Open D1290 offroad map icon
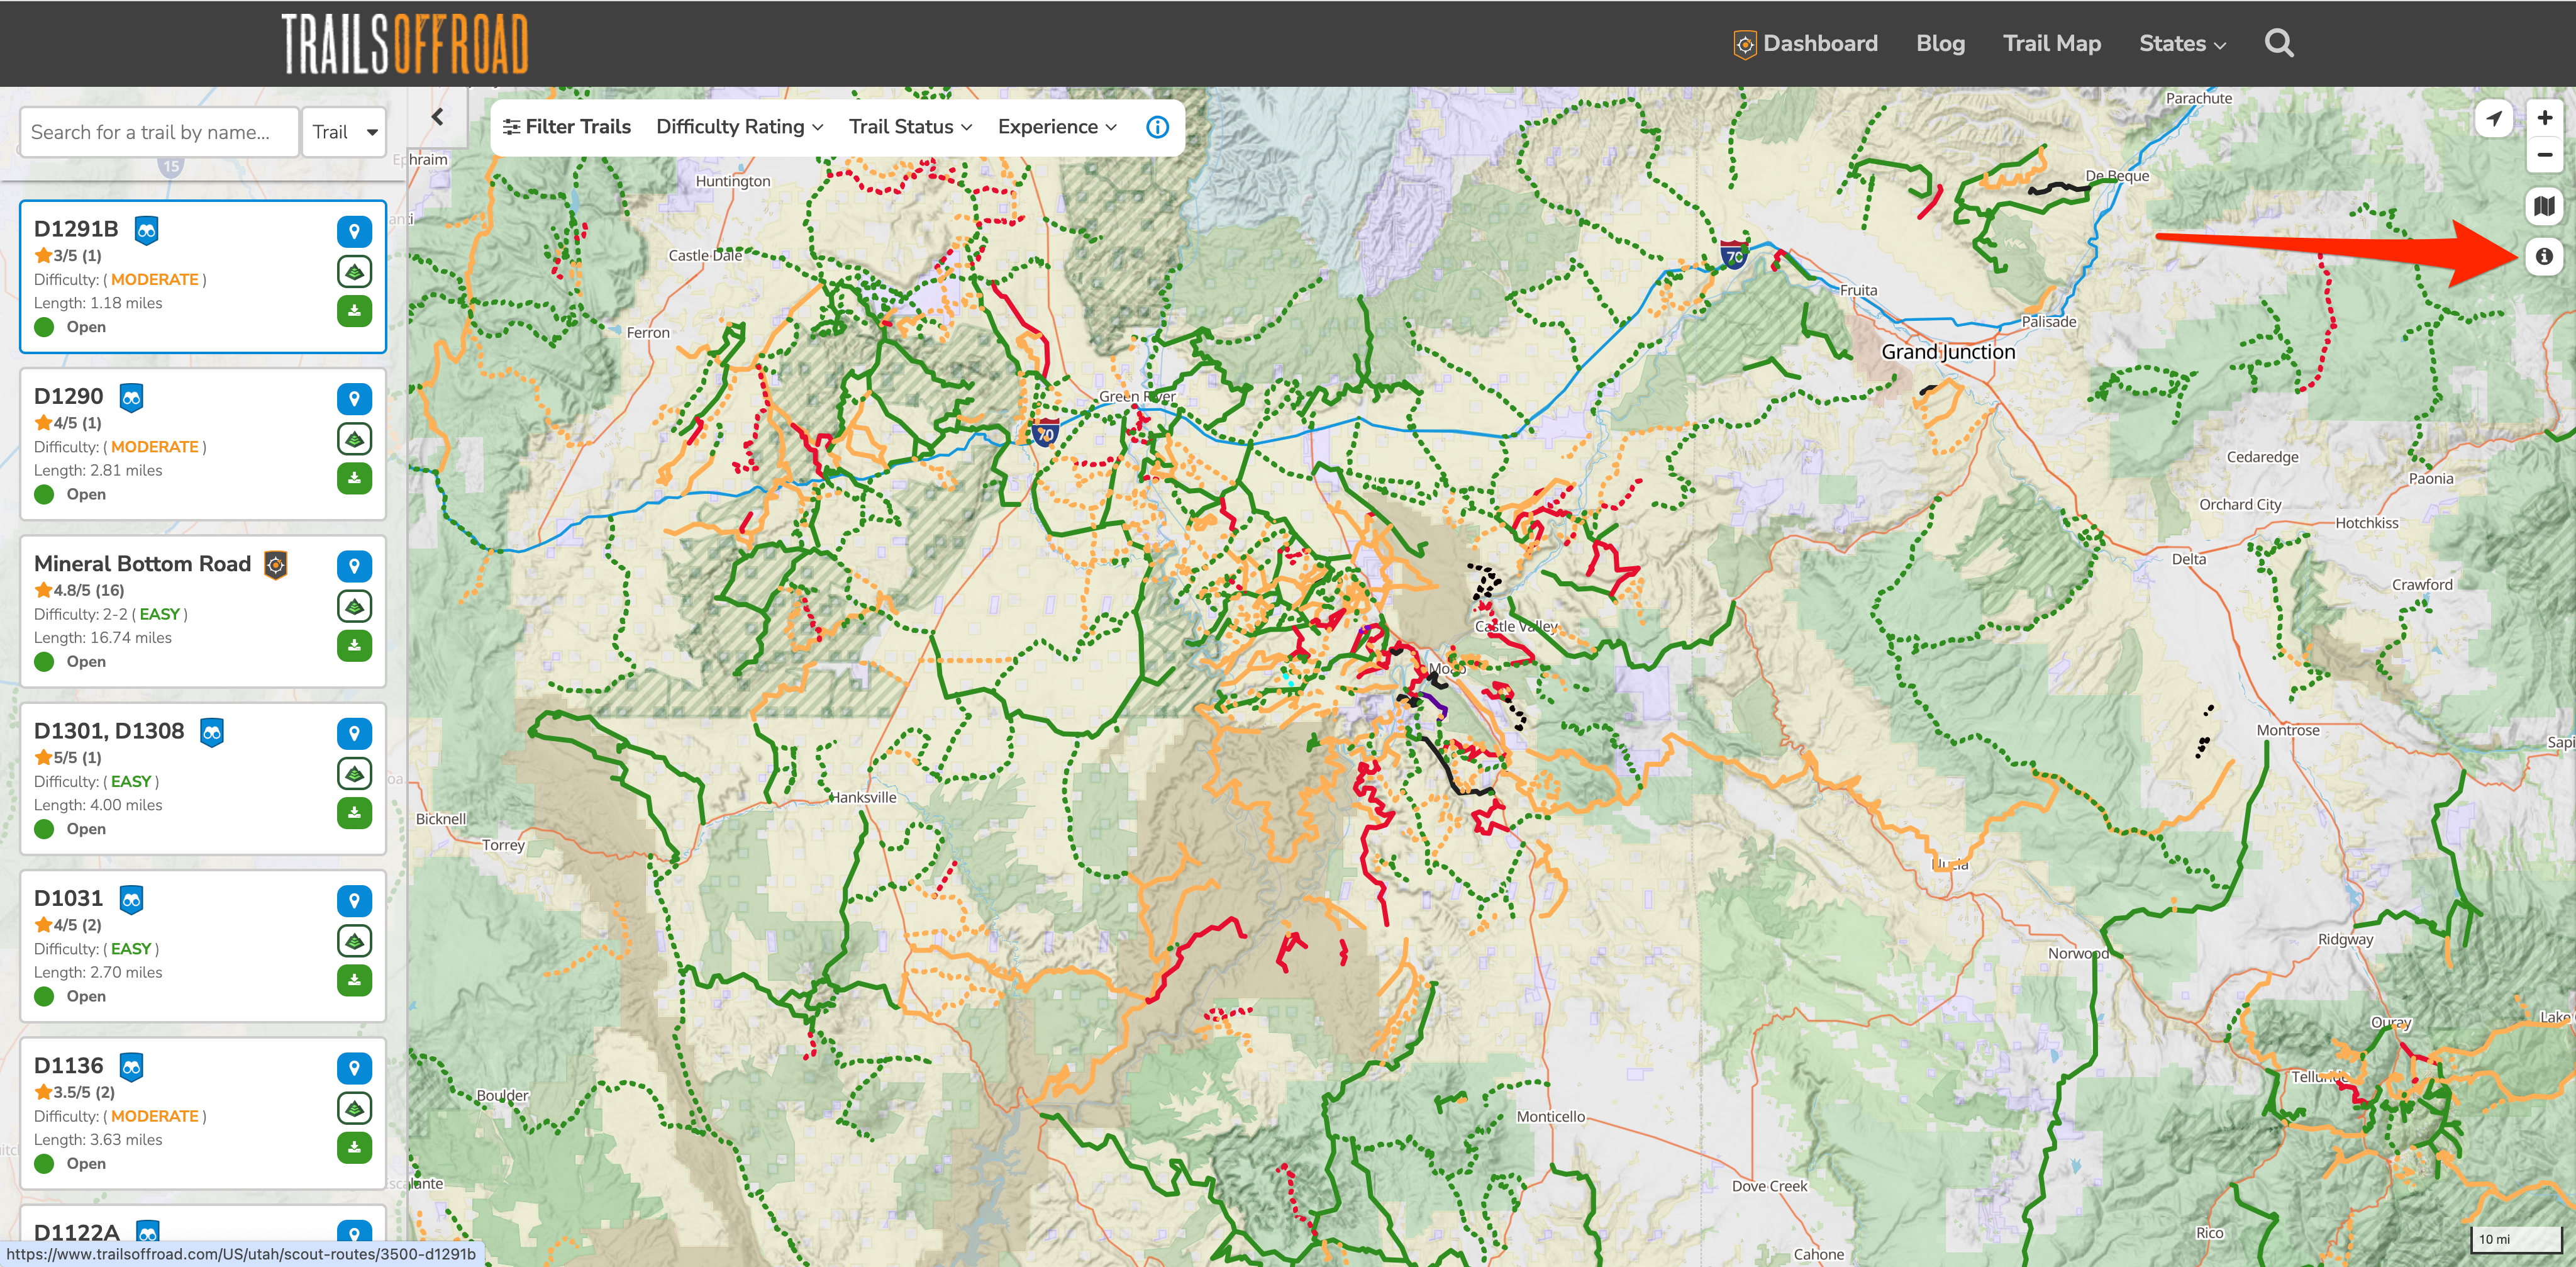Screen dimensions: 2576x1267 coord(354,438)
